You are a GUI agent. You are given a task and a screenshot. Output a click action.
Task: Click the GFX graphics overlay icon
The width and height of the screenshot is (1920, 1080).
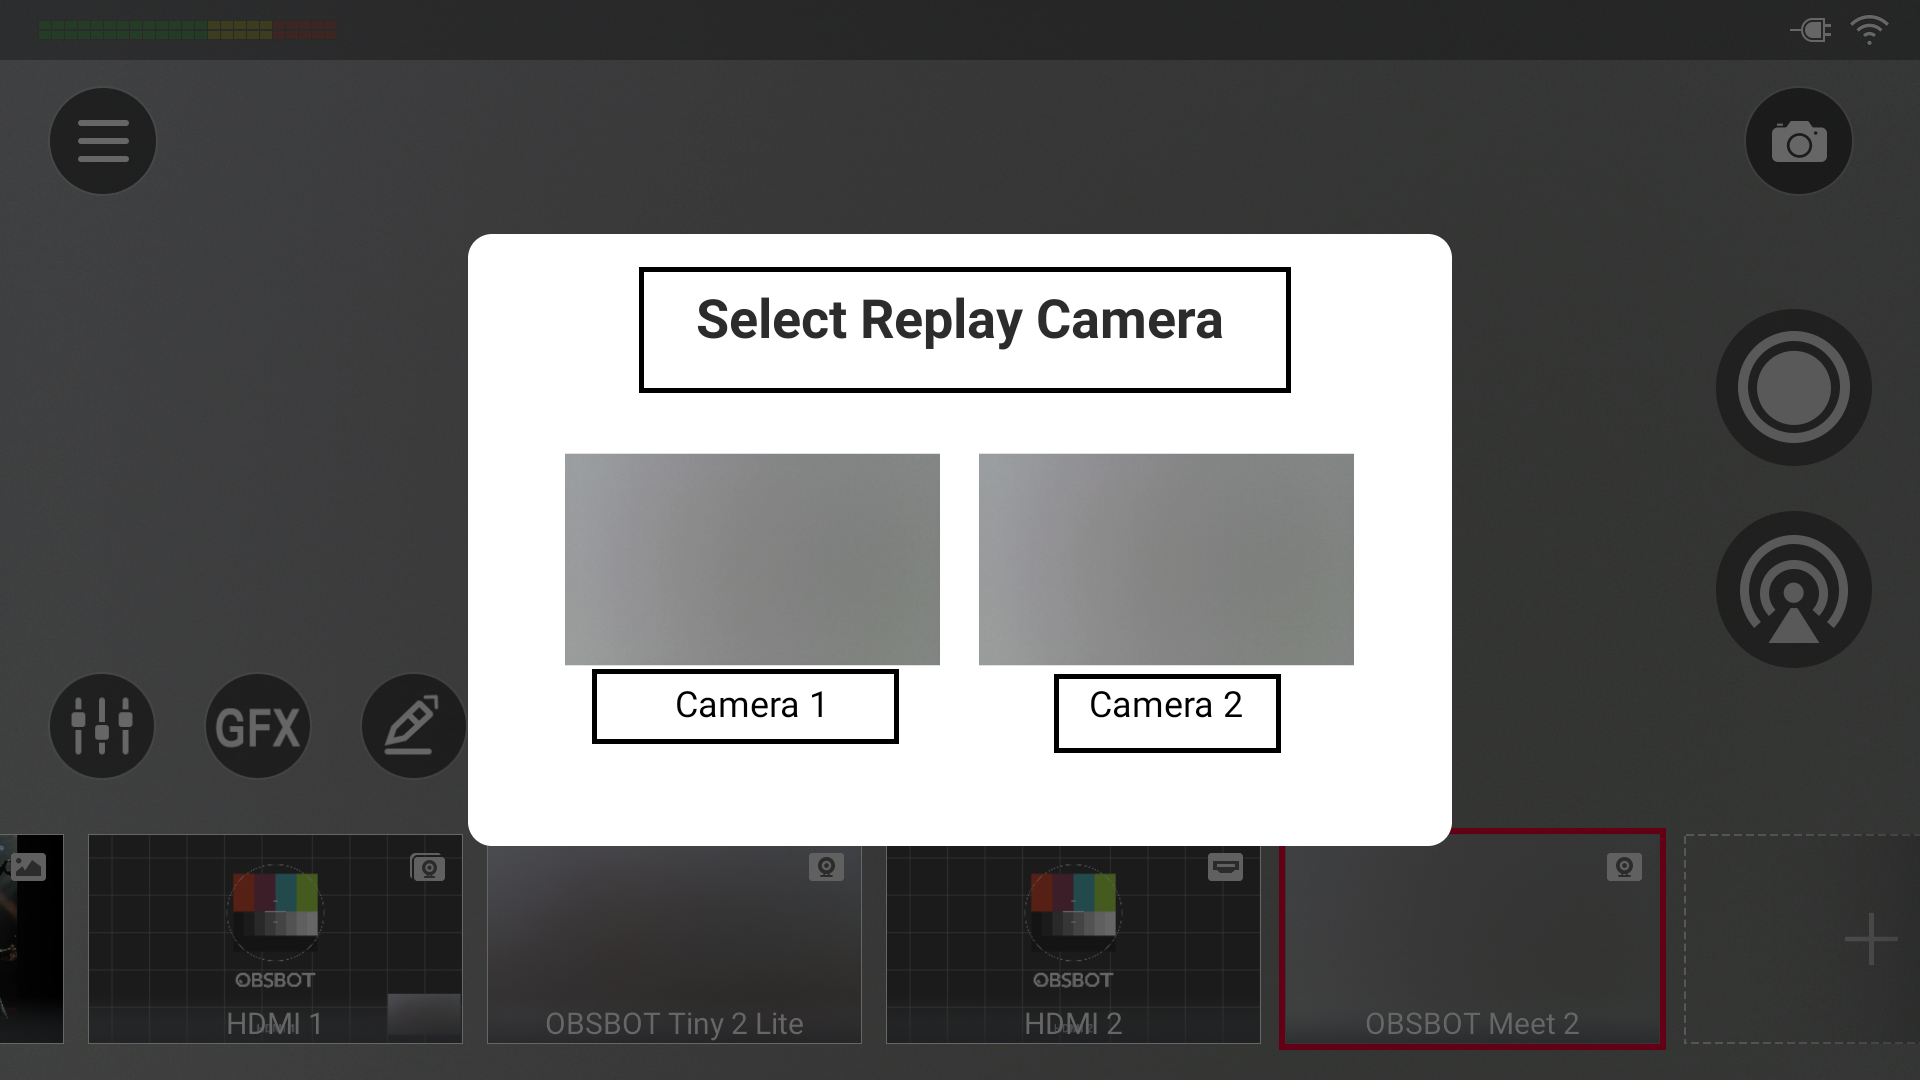pos(258,723)
